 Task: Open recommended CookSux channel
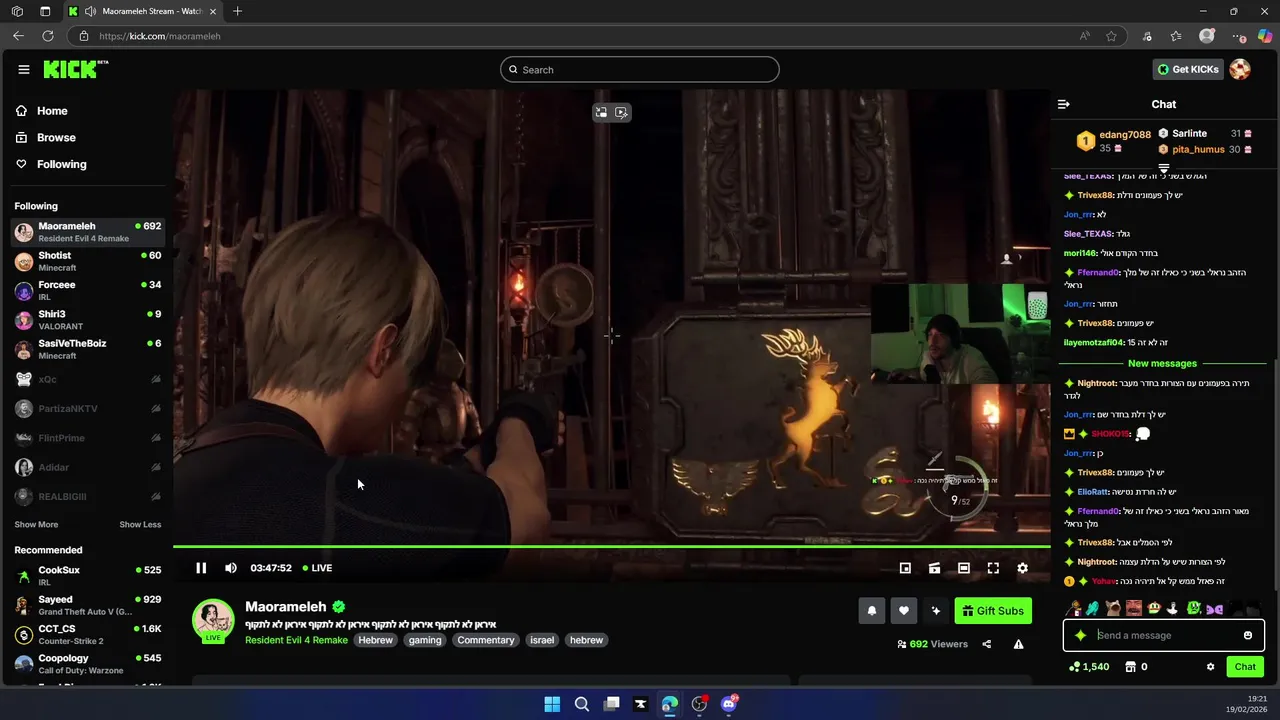pos(88,576)
